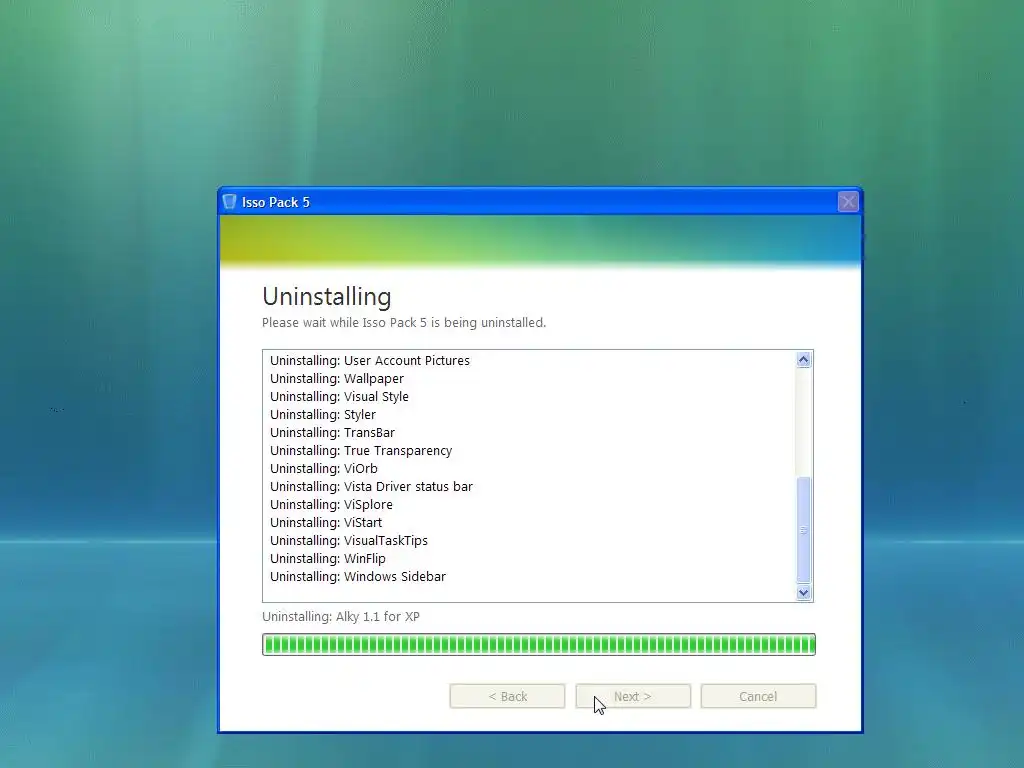1024x768 pixels.
Task: Select the 'Vista Driver status bar' line
Action: click(371, 487)
